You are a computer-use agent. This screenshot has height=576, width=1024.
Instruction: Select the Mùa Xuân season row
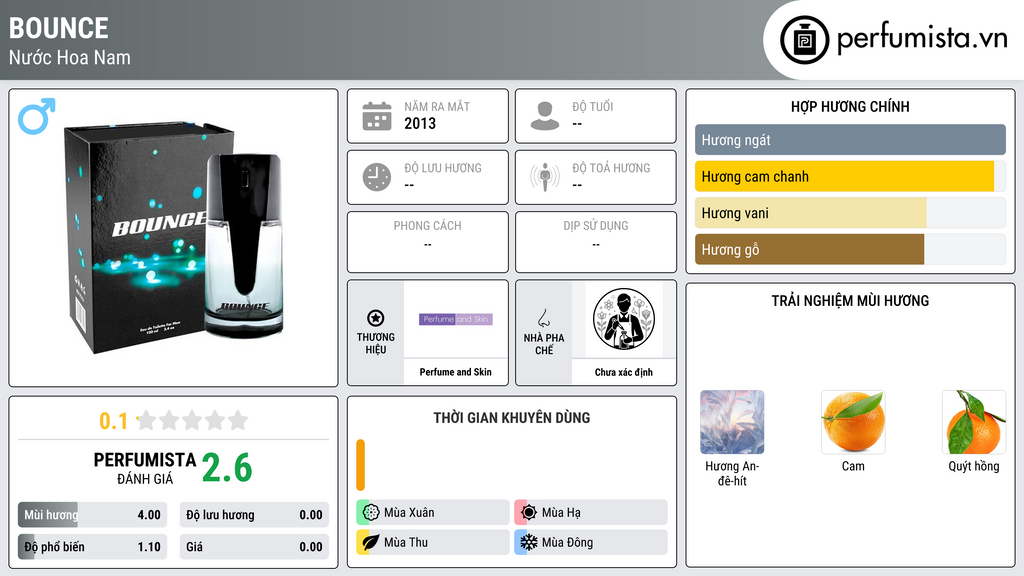[x=433, y=513]
